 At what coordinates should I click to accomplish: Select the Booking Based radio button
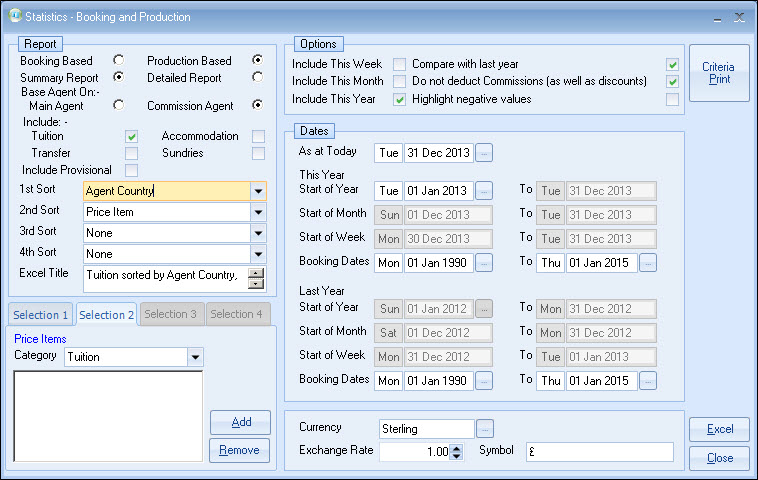119,60
